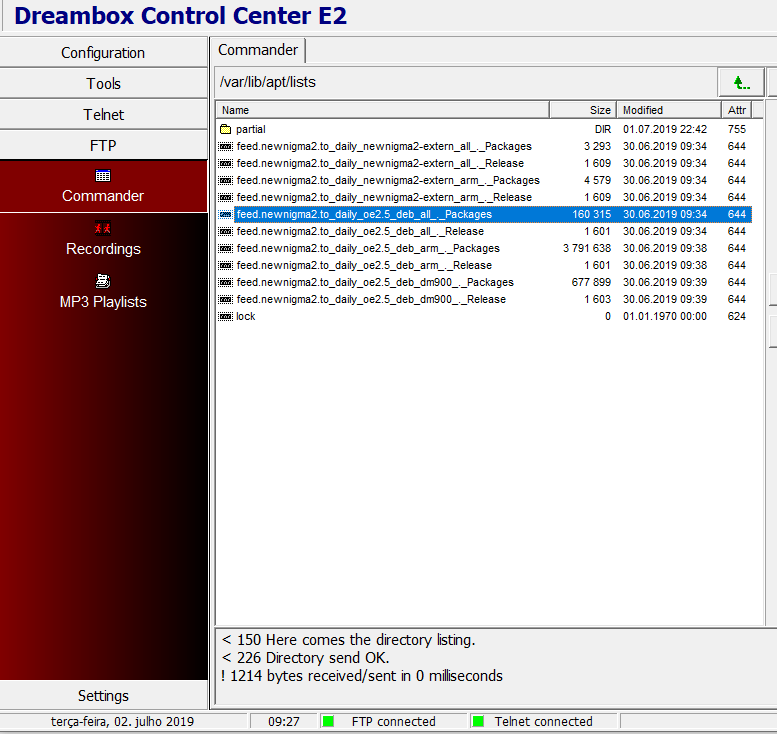Image resolution: width=777 pixels, height=734 pixels.
Task: Switch to the Commander tab
Action: [258, 50]
